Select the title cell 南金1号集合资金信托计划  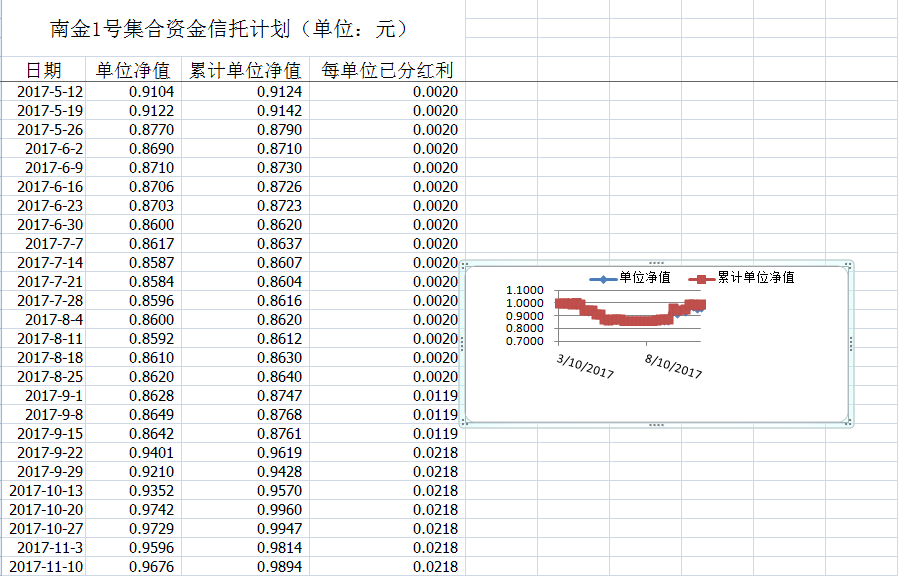pyautogui.click(x=230, y=28)
